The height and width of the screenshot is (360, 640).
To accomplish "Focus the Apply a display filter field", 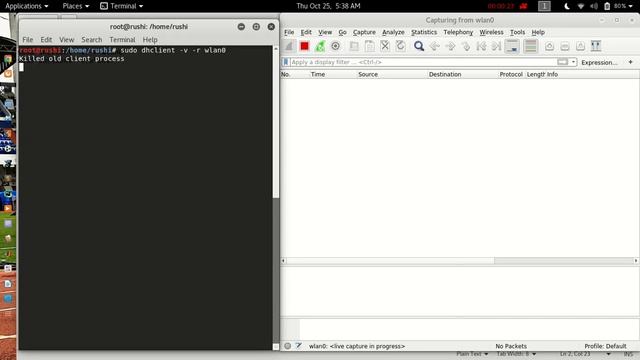I will pos(423,62).
